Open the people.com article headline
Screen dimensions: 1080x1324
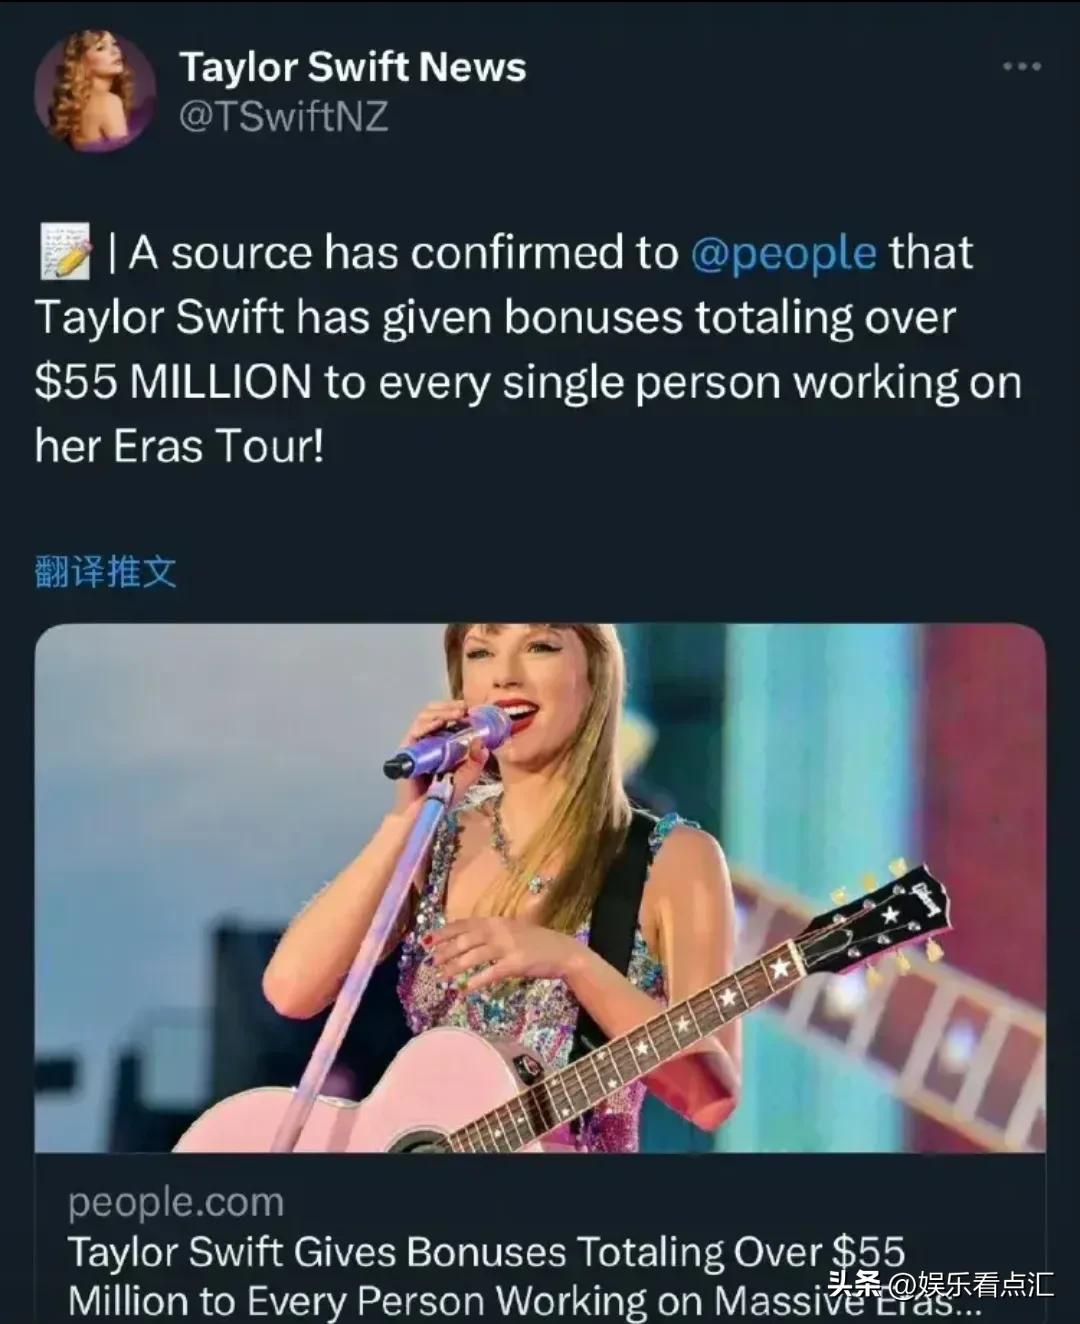[x=490, y=1275]
